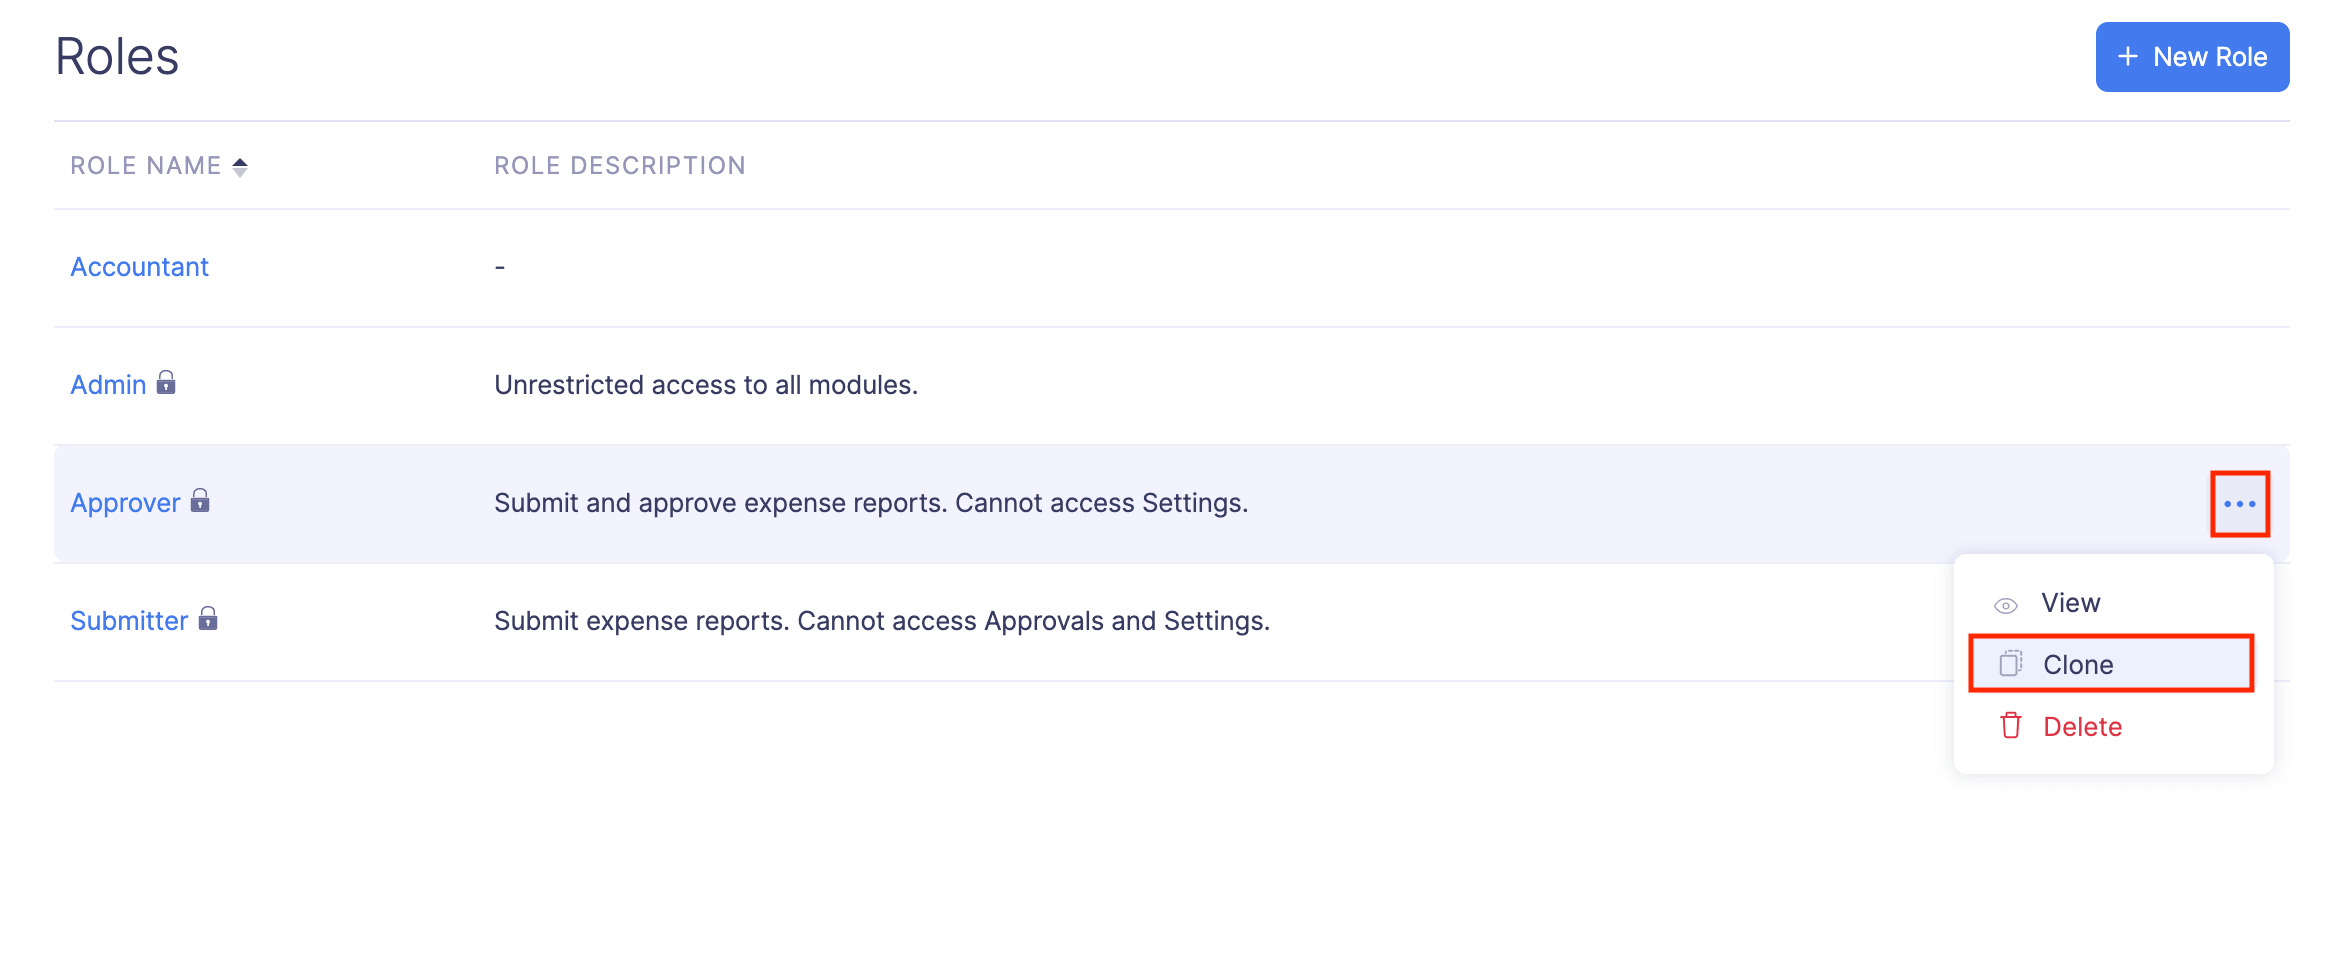The width and height of the screenshot is (2331, 961).
Task: Click the eye icon next to View
Action: coord(2006,606)
